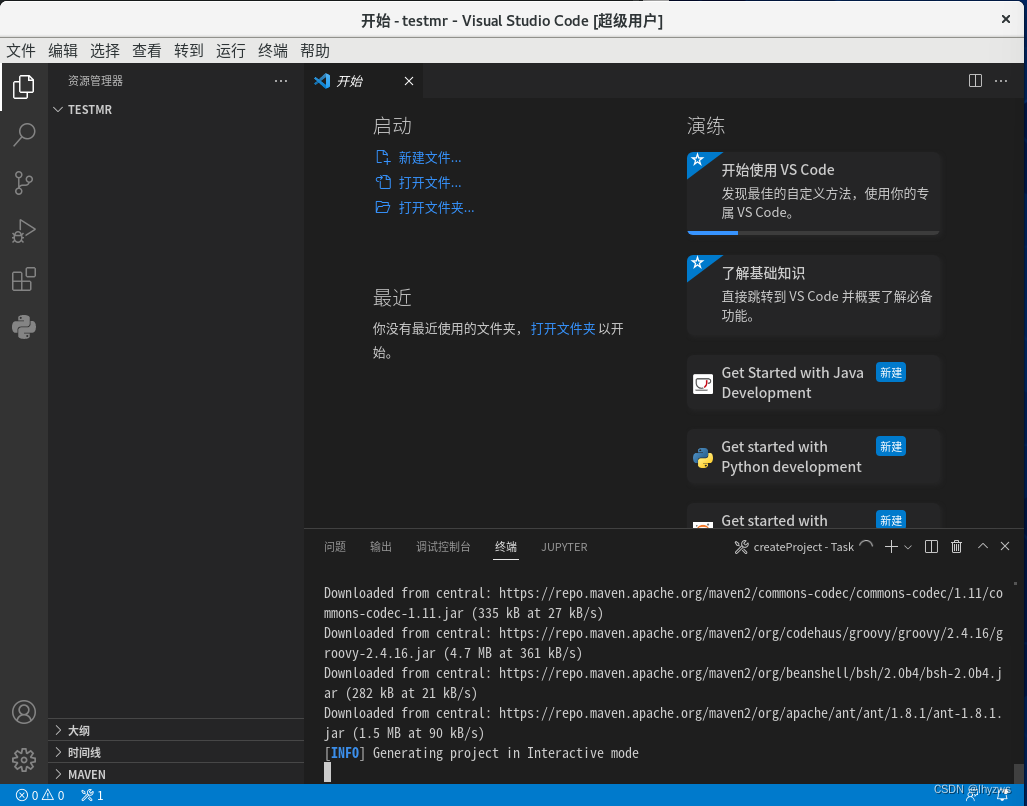This screenshot has width=1027, height=806.
Task: Open the Run and Debug view
Action: coord(24,231)
